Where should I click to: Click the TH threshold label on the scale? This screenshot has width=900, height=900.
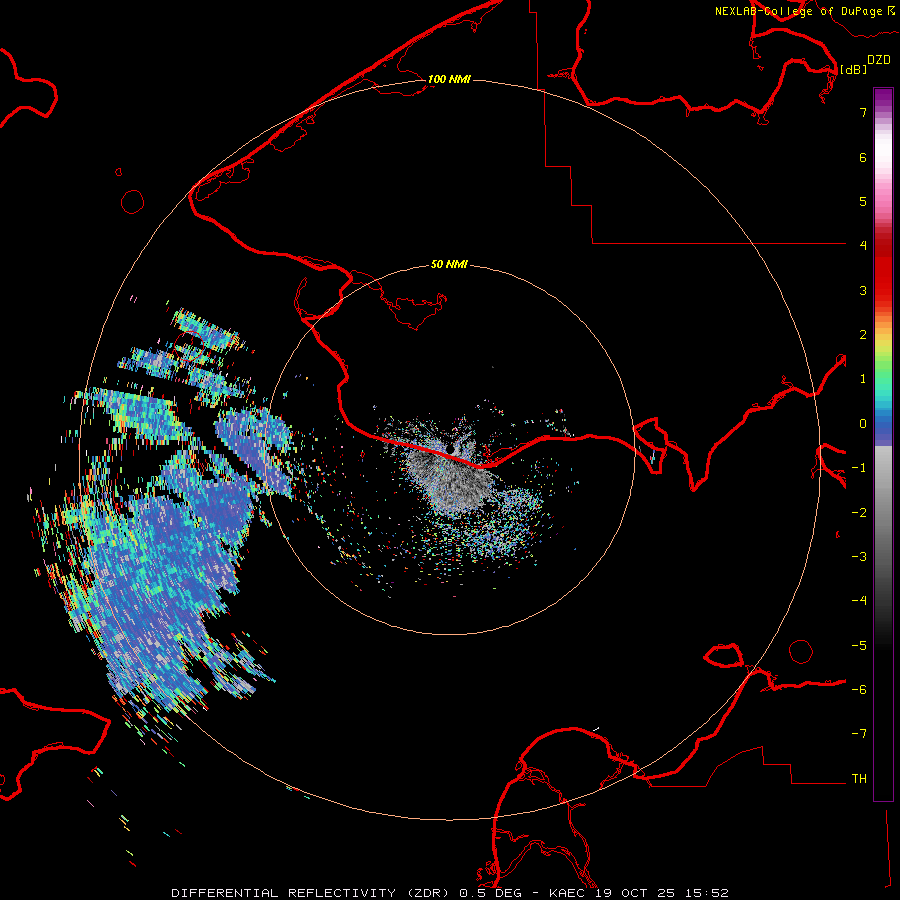pos(859,779)
